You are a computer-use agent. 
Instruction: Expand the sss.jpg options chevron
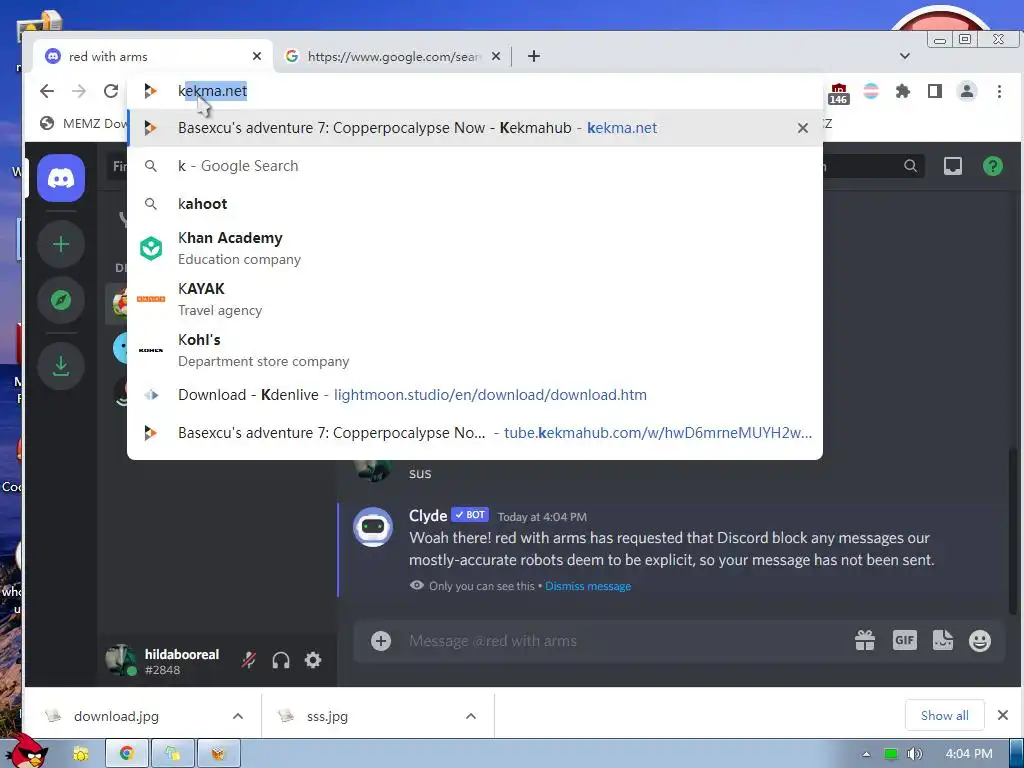pos(470,716)
